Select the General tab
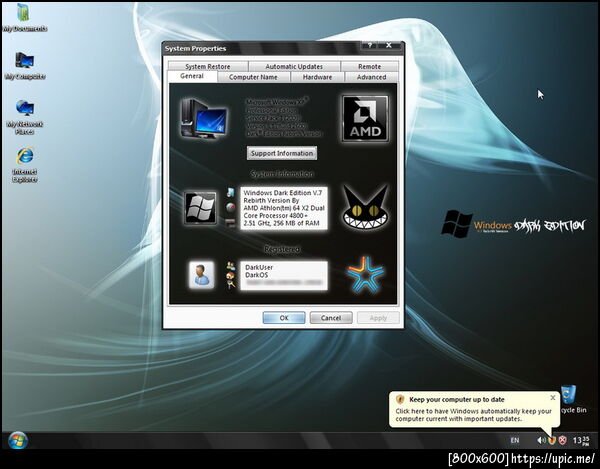This screenshot has width=600, height=469. tap(192, 76)
